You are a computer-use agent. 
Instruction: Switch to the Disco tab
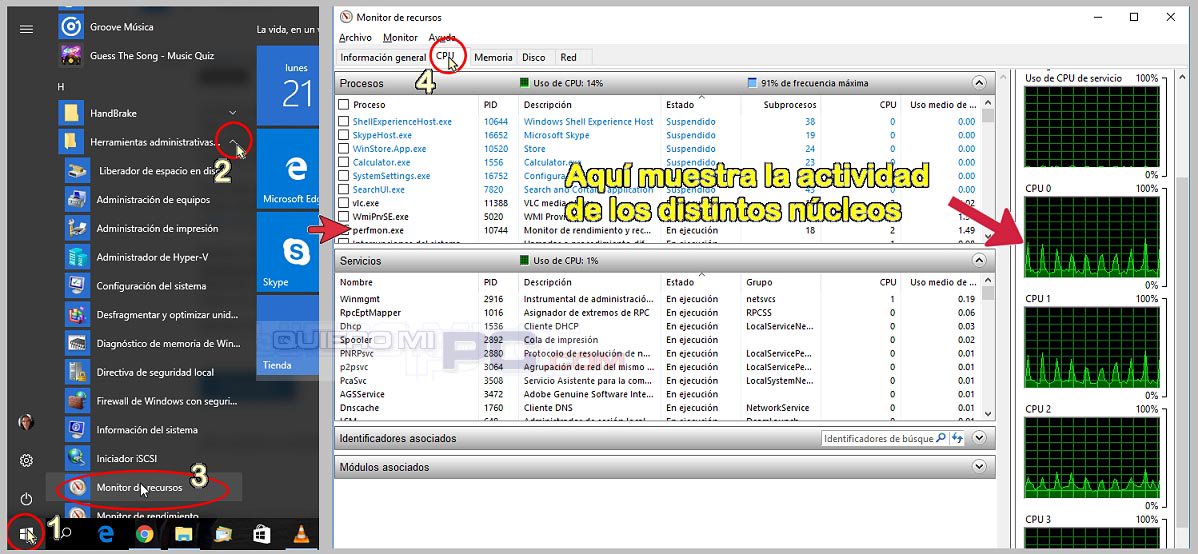[x=534, y=57]
